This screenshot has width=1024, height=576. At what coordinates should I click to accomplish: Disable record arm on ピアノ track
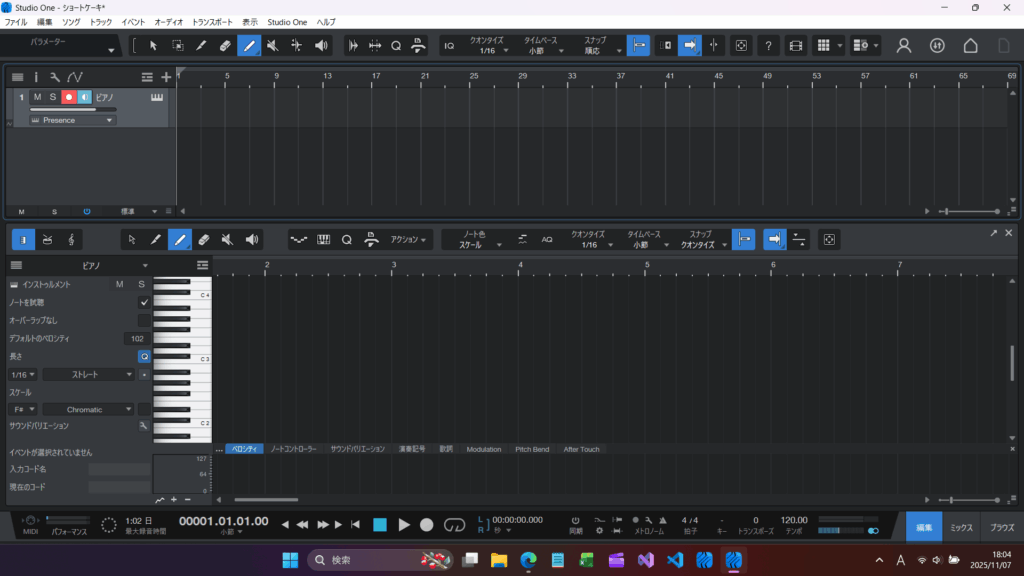[69, 97]
